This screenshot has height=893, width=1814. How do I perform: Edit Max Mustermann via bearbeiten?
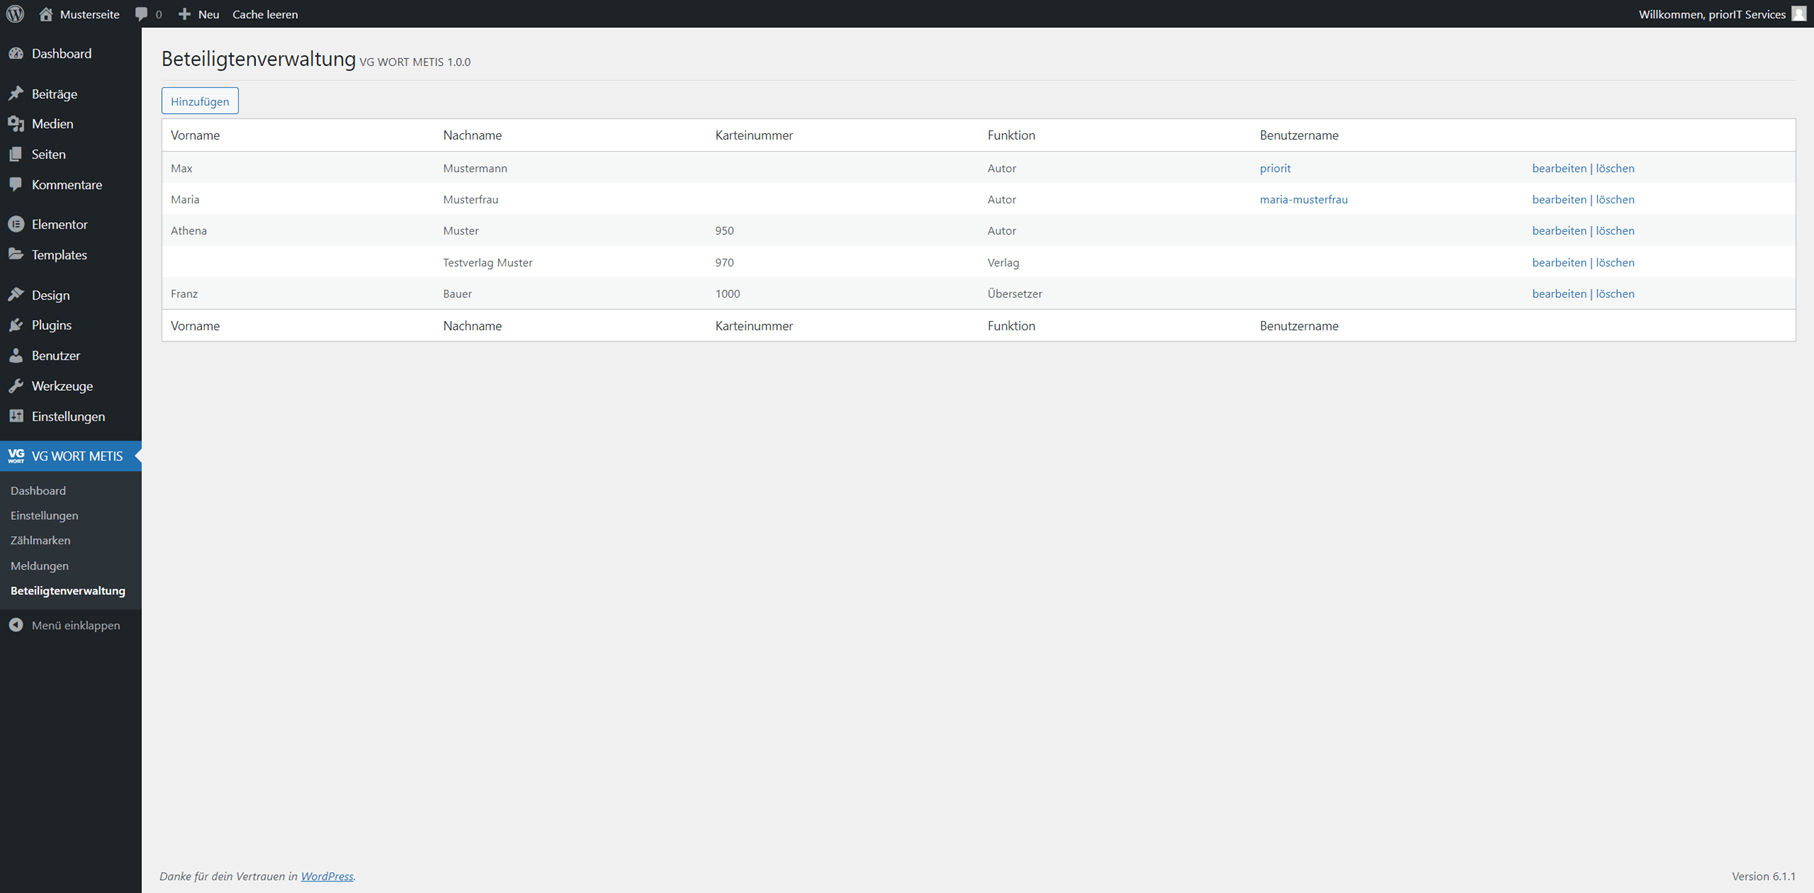(x=1559, y=169)
